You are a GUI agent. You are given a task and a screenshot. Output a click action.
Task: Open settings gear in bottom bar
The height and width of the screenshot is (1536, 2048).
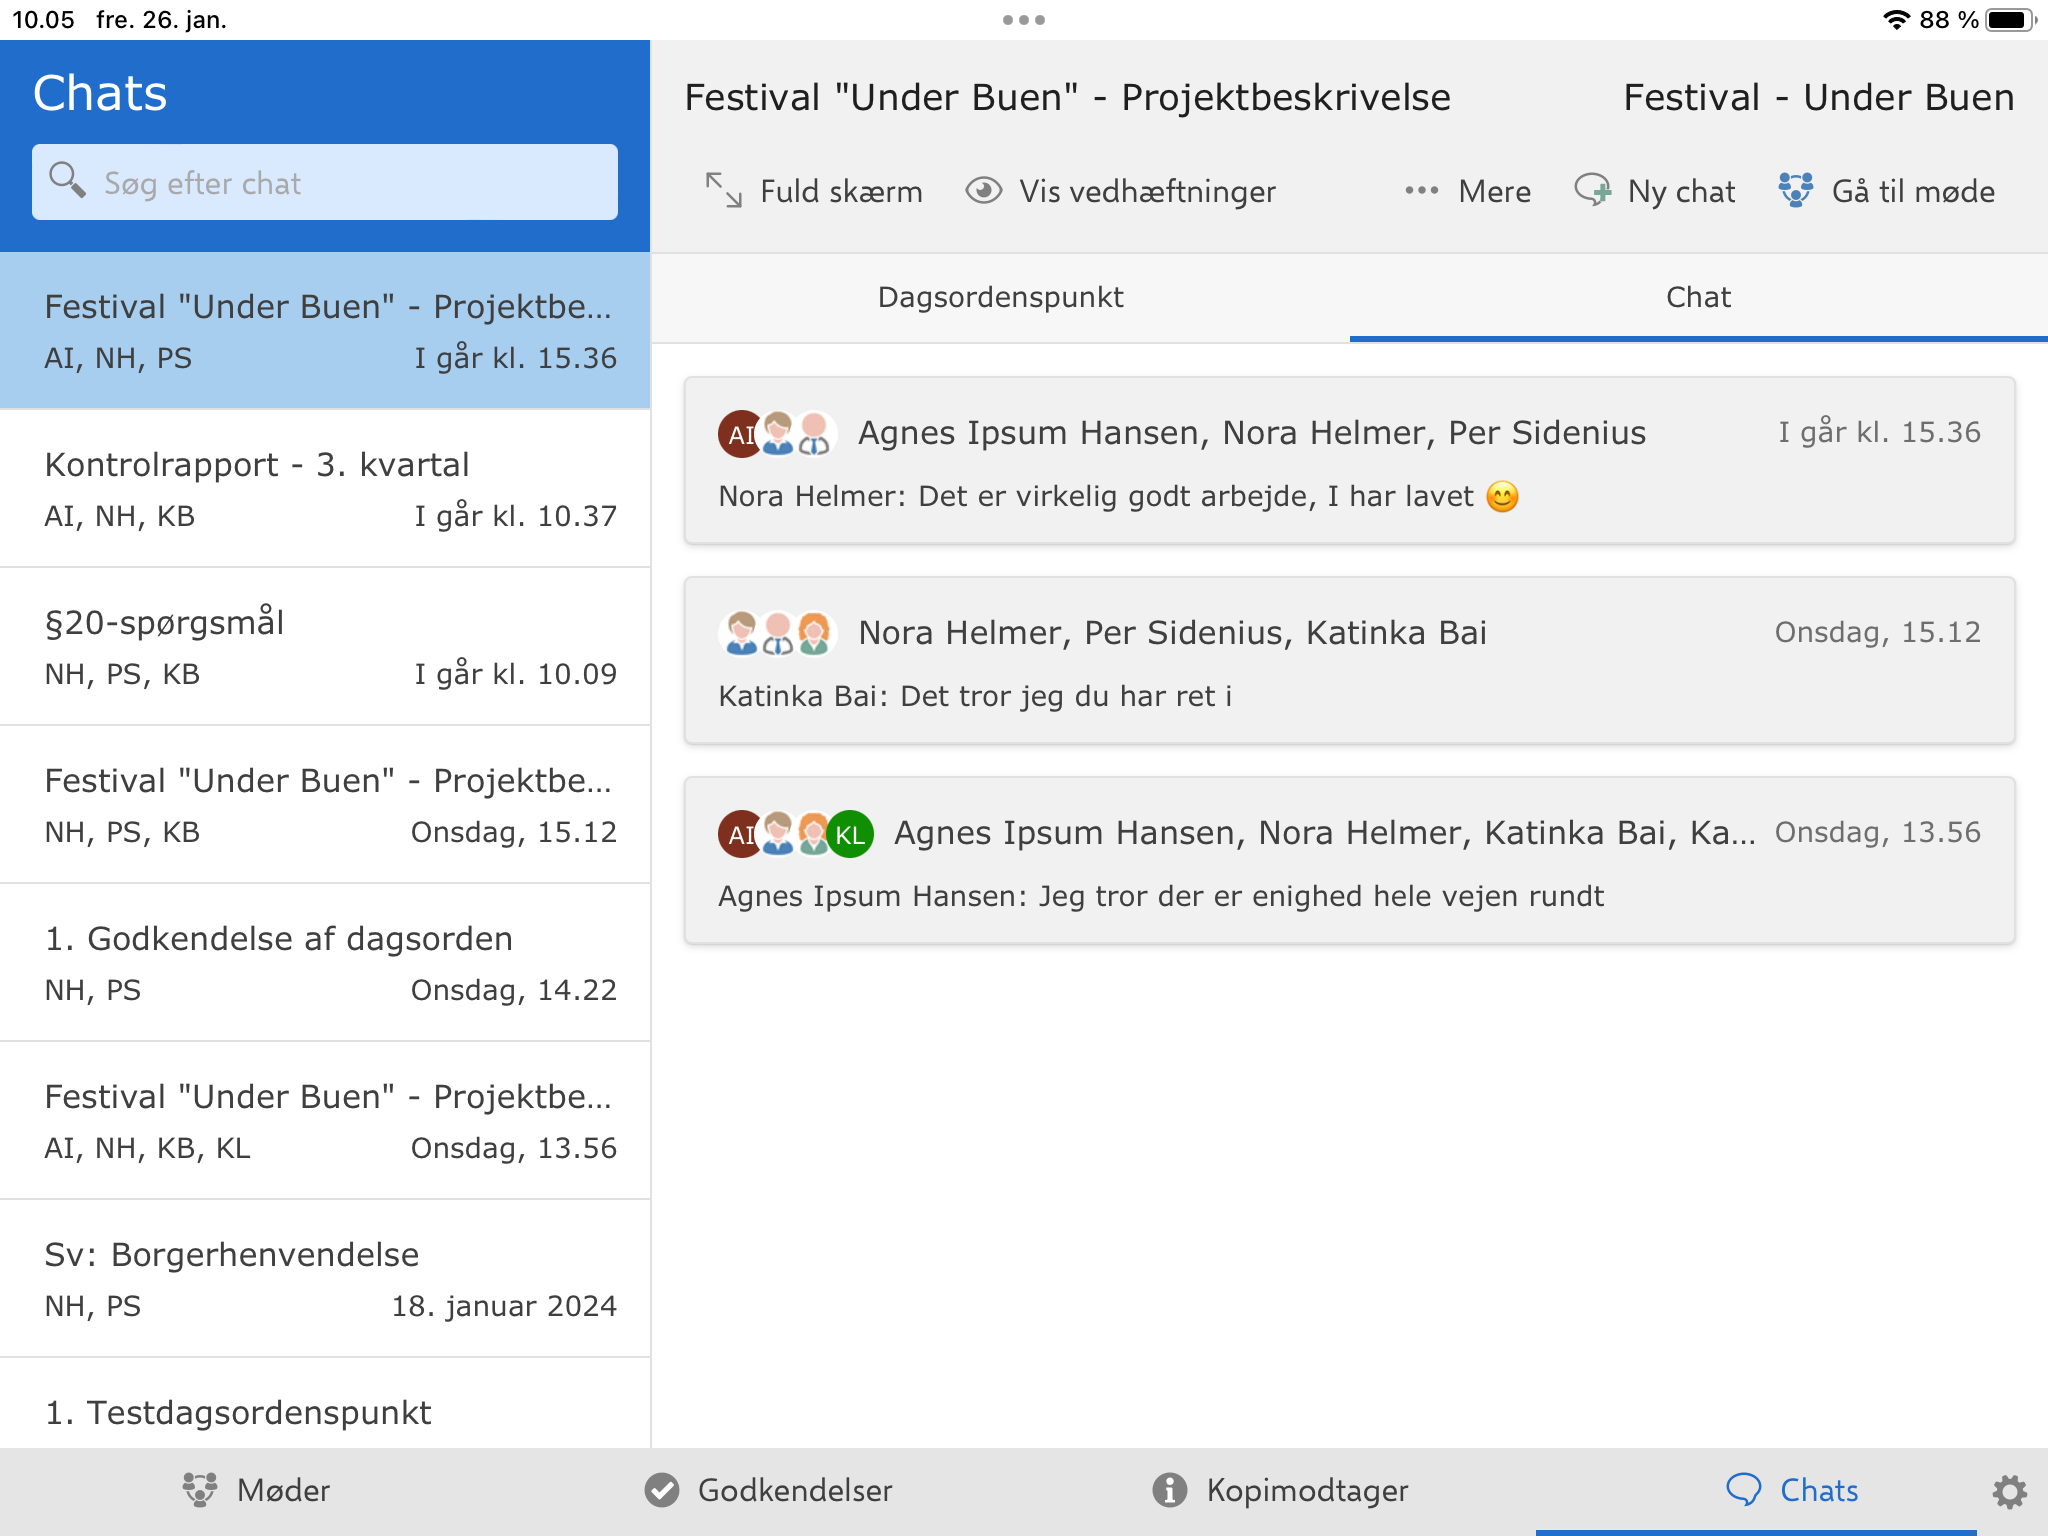click(2008, 1491)
